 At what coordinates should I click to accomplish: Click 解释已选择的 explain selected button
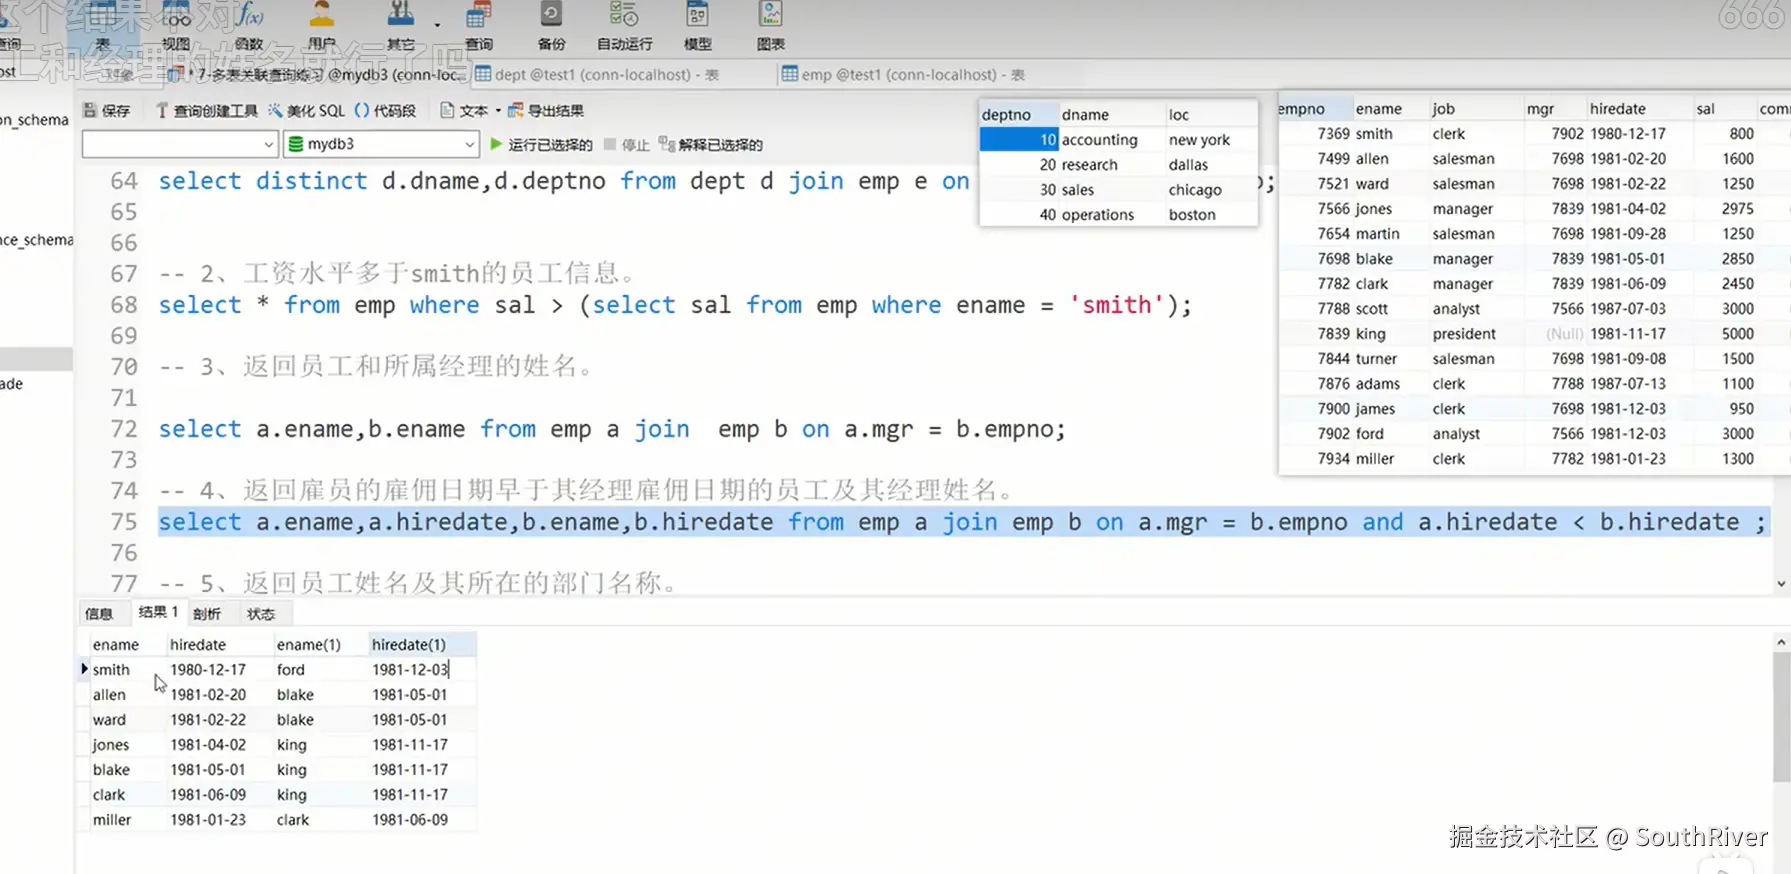pyautogui.click(x=711, y=145)
